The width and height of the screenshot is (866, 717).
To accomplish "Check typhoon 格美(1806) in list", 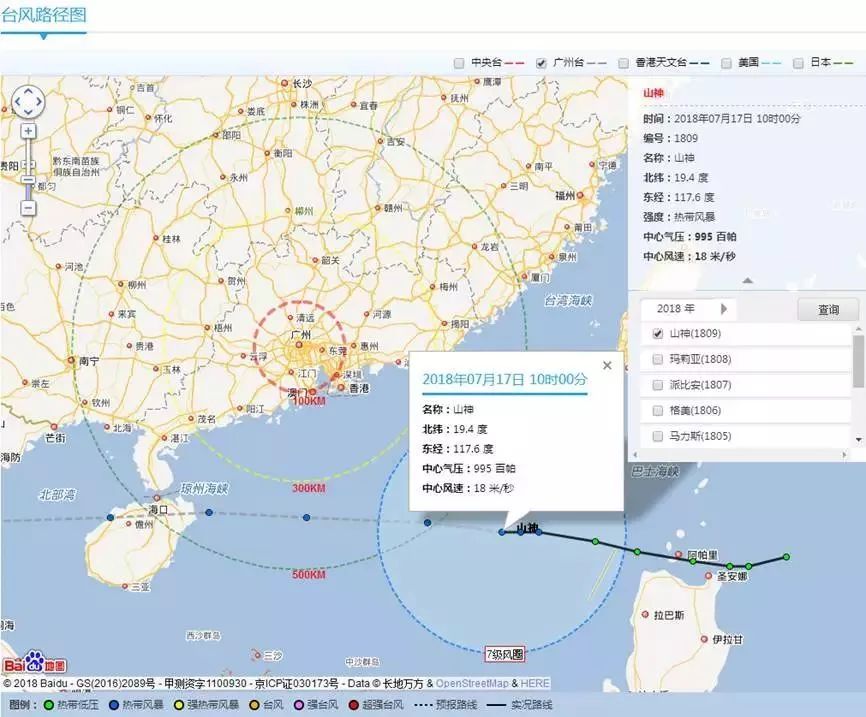I will (657, 410).
